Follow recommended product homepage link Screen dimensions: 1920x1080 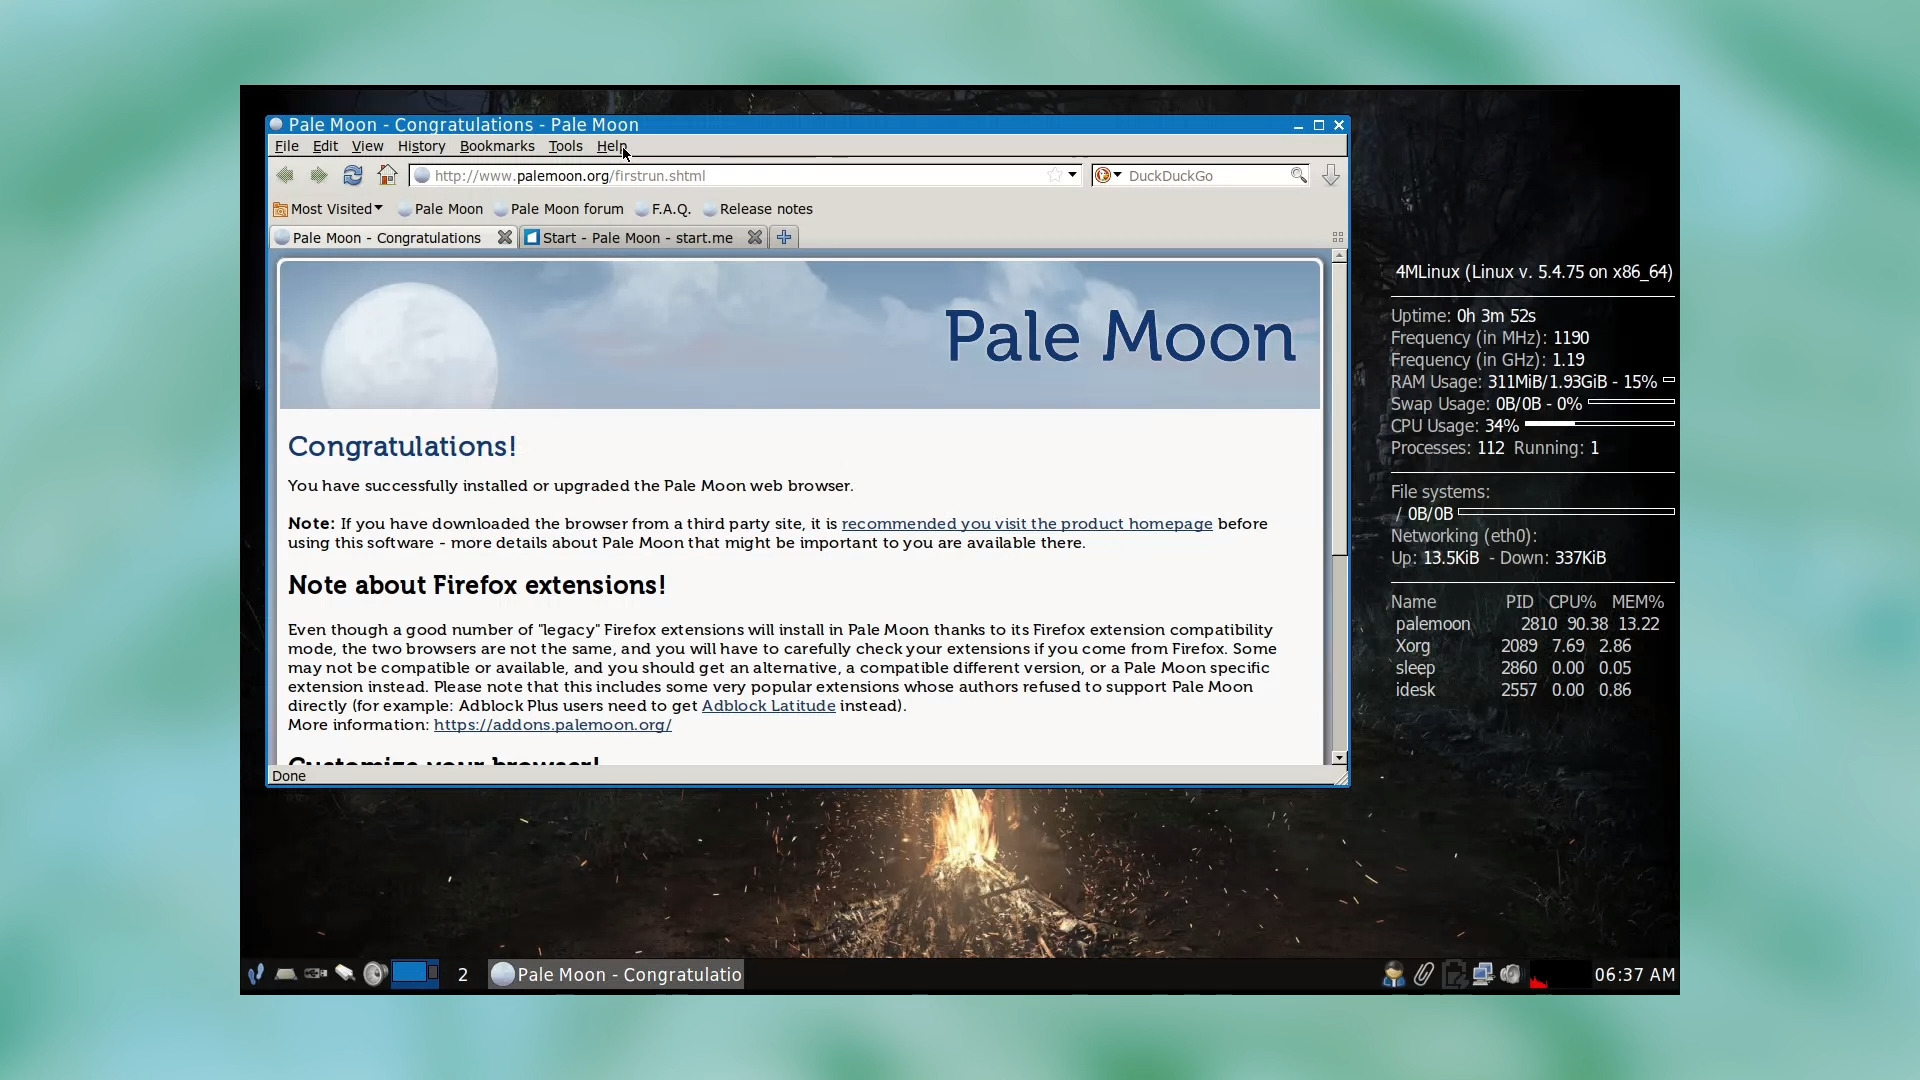(x=1027, y=523)
